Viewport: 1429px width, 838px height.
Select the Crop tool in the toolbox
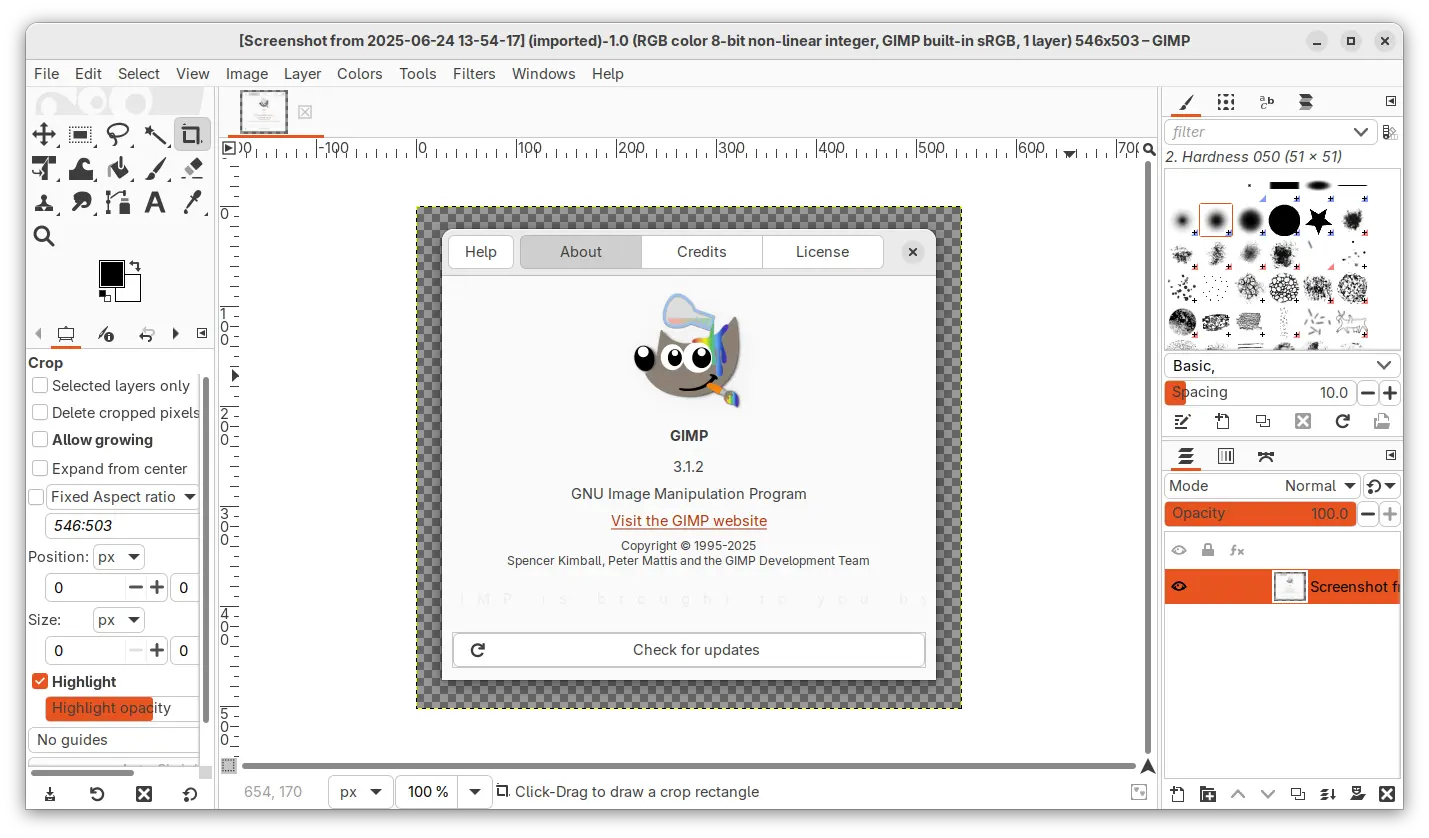192,134
